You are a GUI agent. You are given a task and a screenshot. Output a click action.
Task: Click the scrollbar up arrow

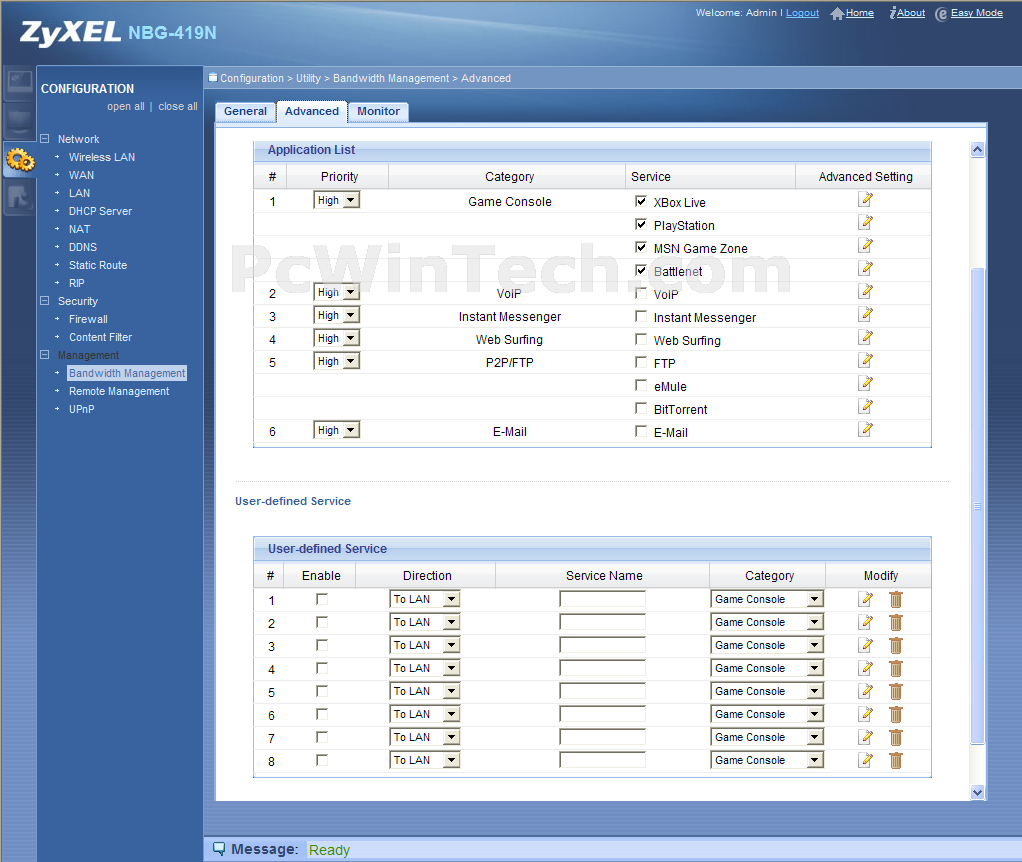pyautogui.click(x=977, y=150)
